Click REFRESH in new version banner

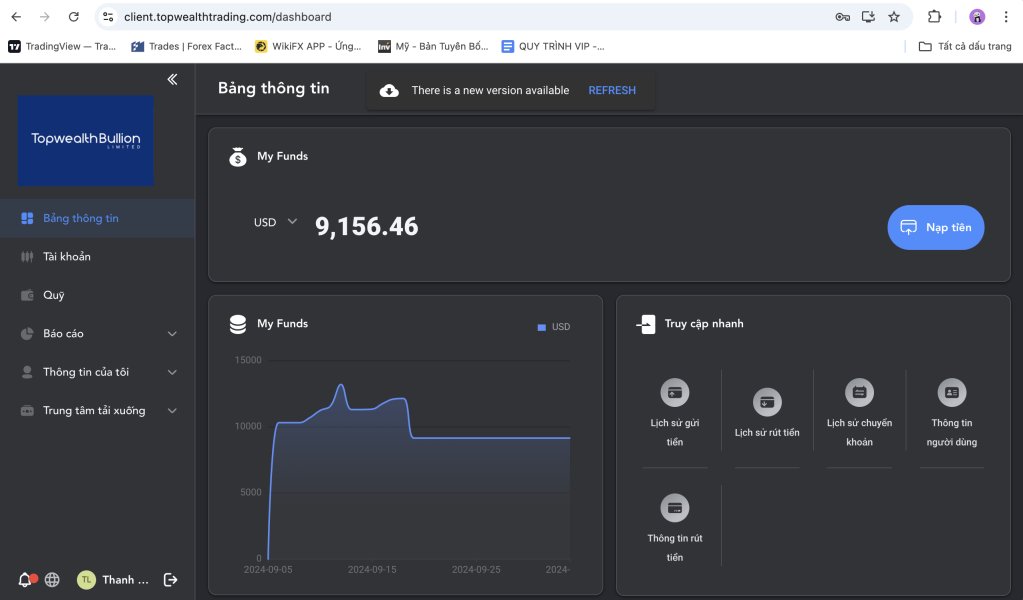(x=611, y=90)
